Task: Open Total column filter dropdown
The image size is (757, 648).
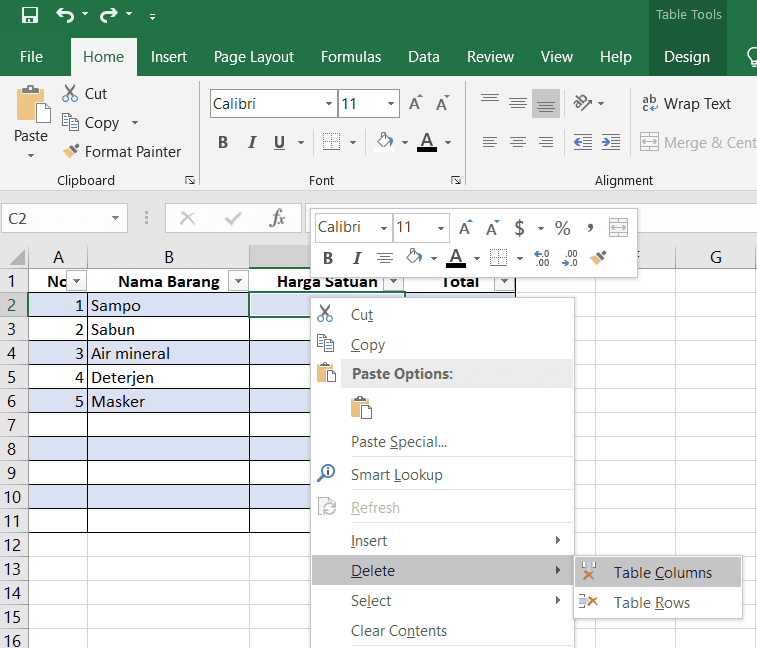Action: tap(505, 281)
